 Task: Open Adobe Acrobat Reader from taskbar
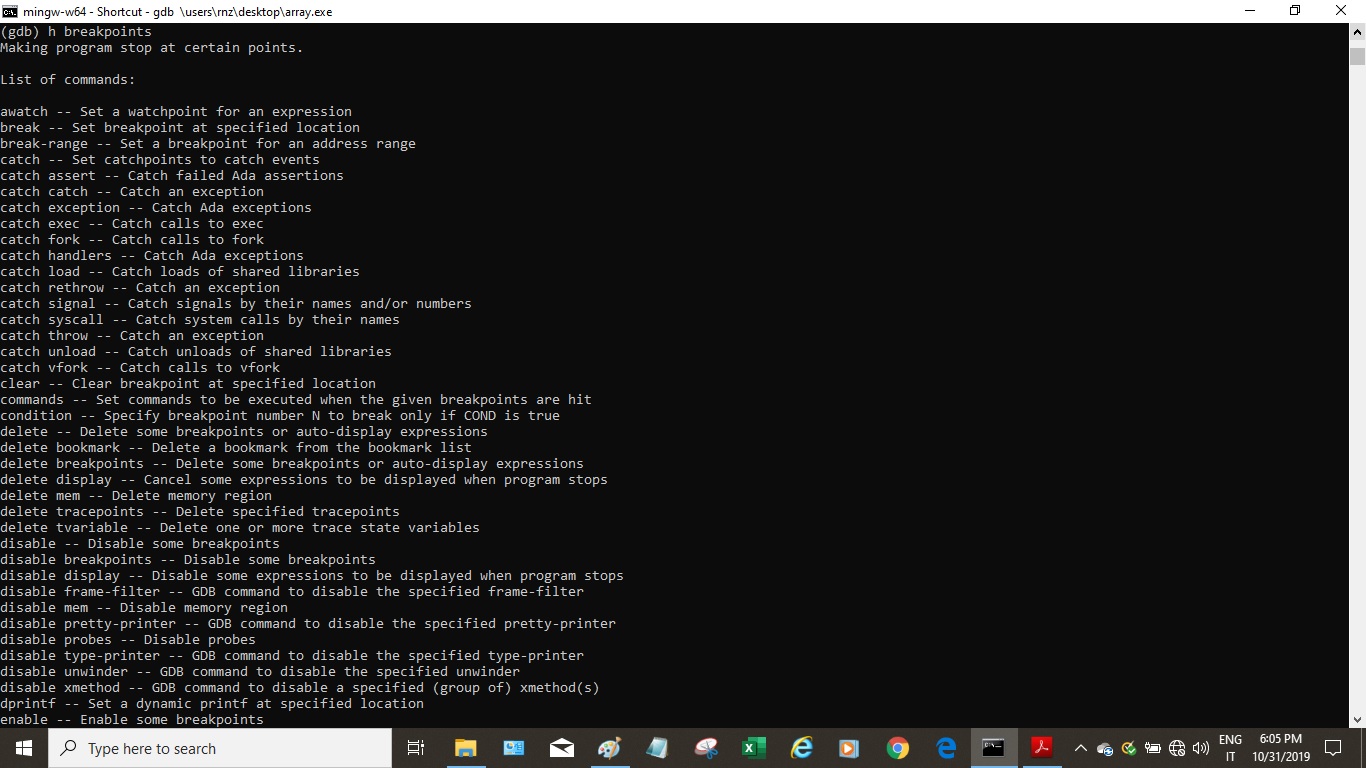click(1041, 748)
